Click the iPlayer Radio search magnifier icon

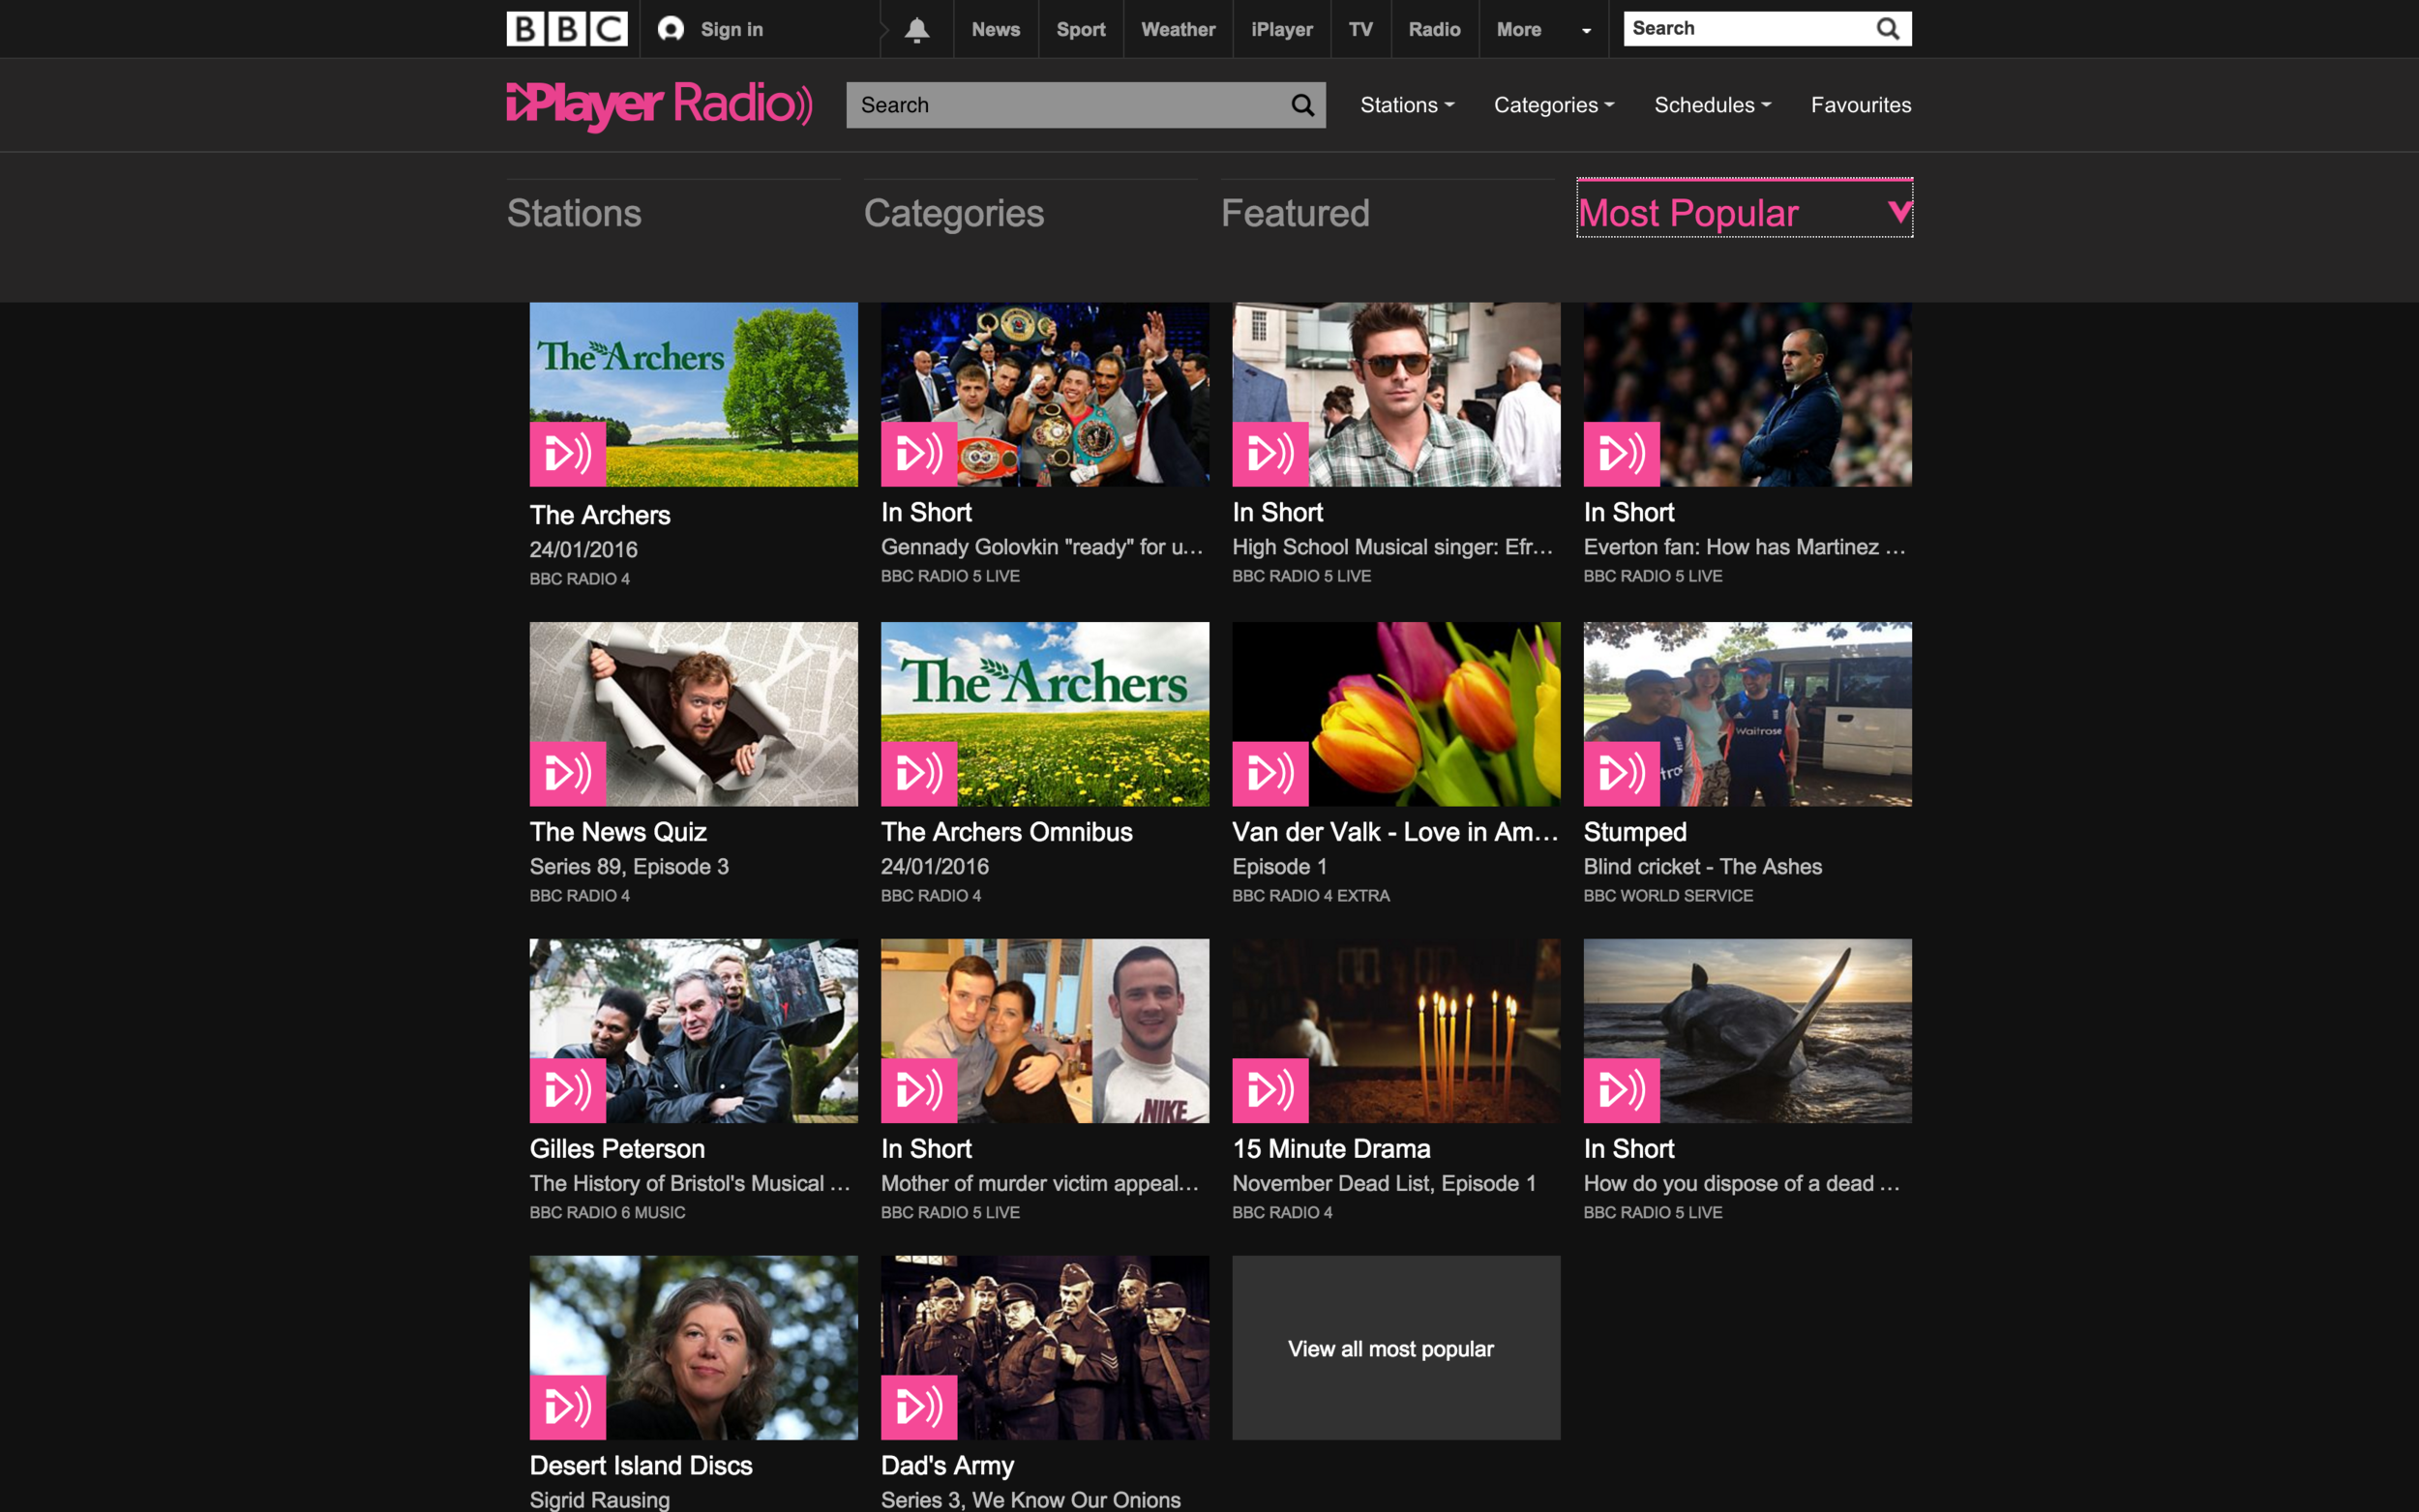click(1302, 105)
